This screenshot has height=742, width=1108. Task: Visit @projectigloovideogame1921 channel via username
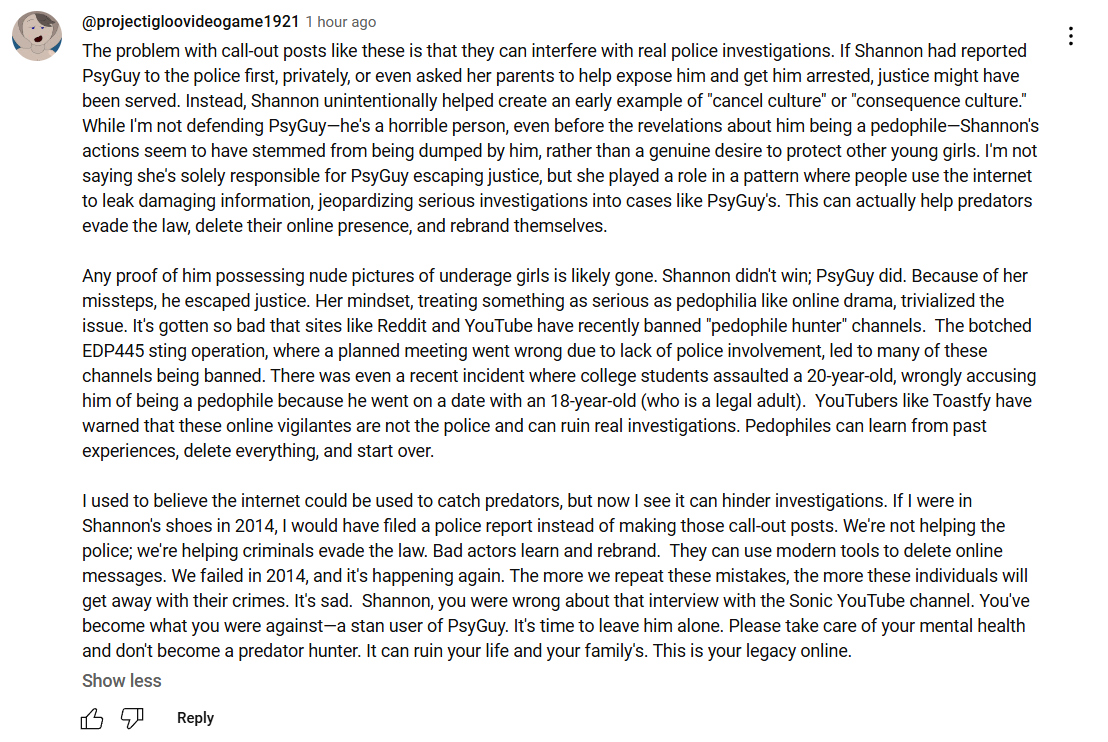click(x=191, y=22)
